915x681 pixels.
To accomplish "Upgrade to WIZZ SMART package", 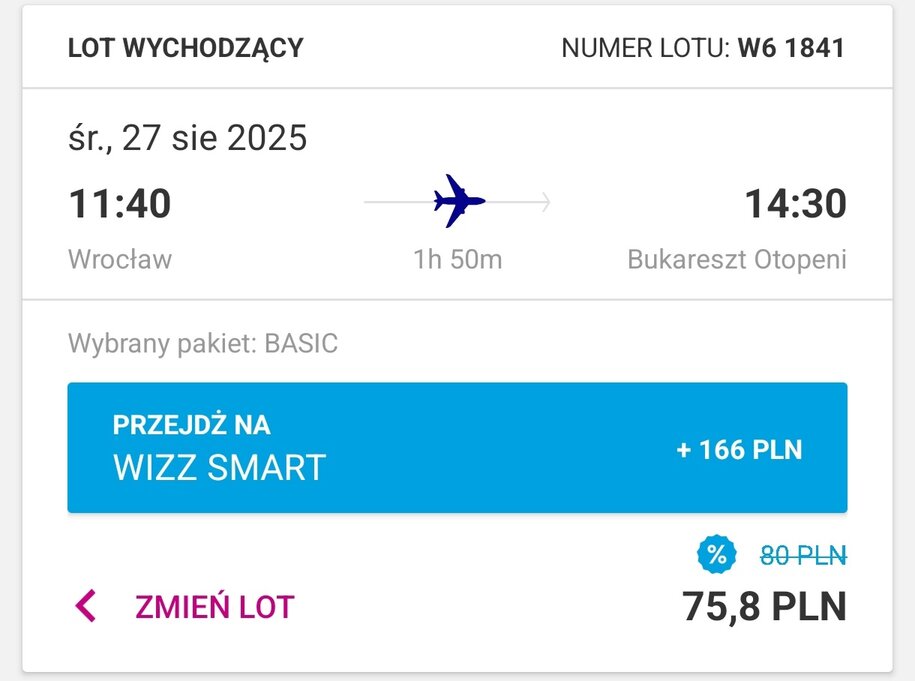I will click(458, 448).
